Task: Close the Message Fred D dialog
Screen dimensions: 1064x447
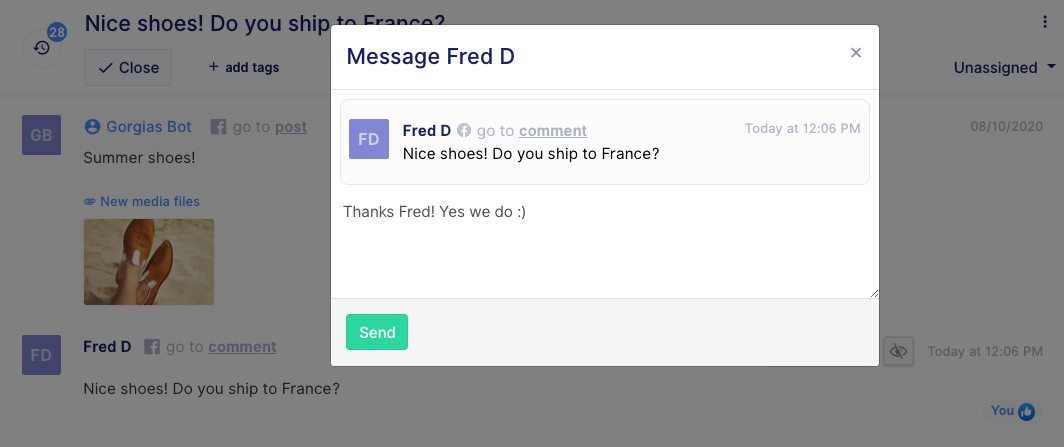Action: coord(856,53)
